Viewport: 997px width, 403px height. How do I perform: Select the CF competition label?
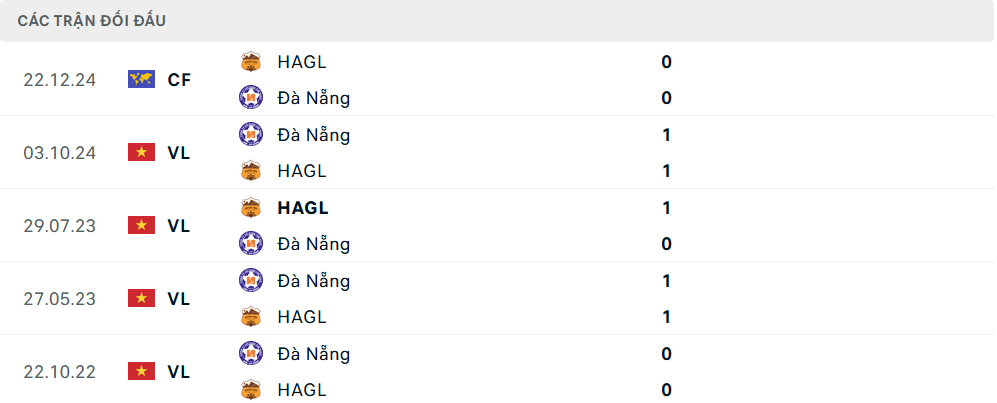(179, 80)
